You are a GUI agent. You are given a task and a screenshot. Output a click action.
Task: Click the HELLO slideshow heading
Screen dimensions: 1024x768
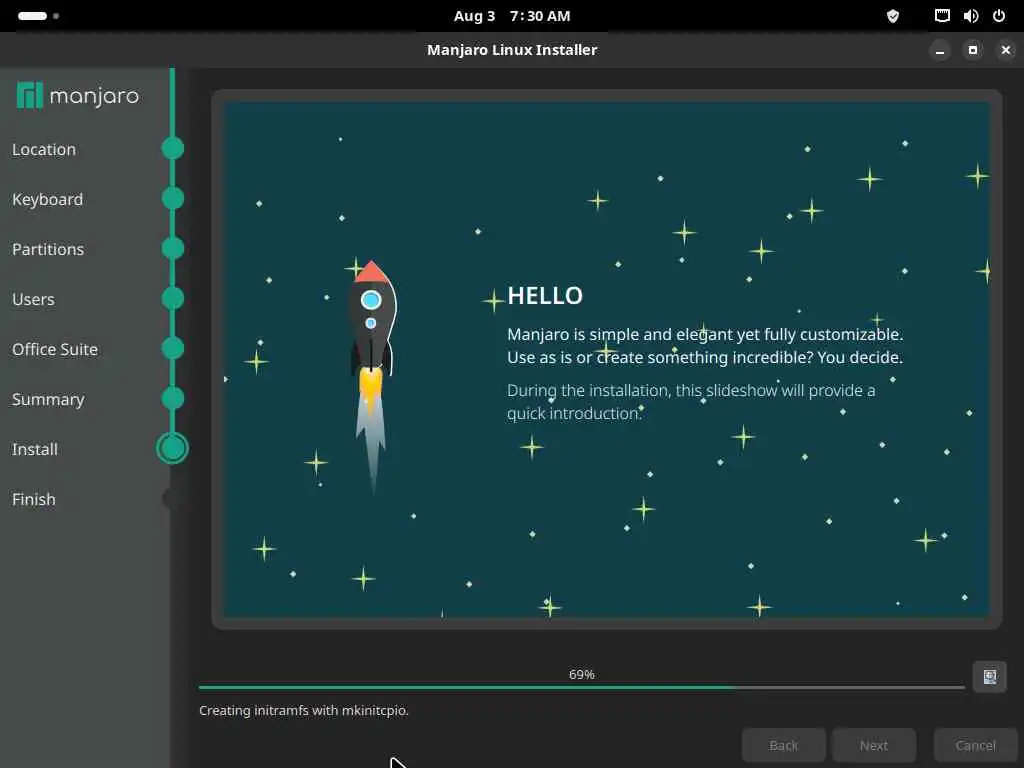tap(545, 296)
